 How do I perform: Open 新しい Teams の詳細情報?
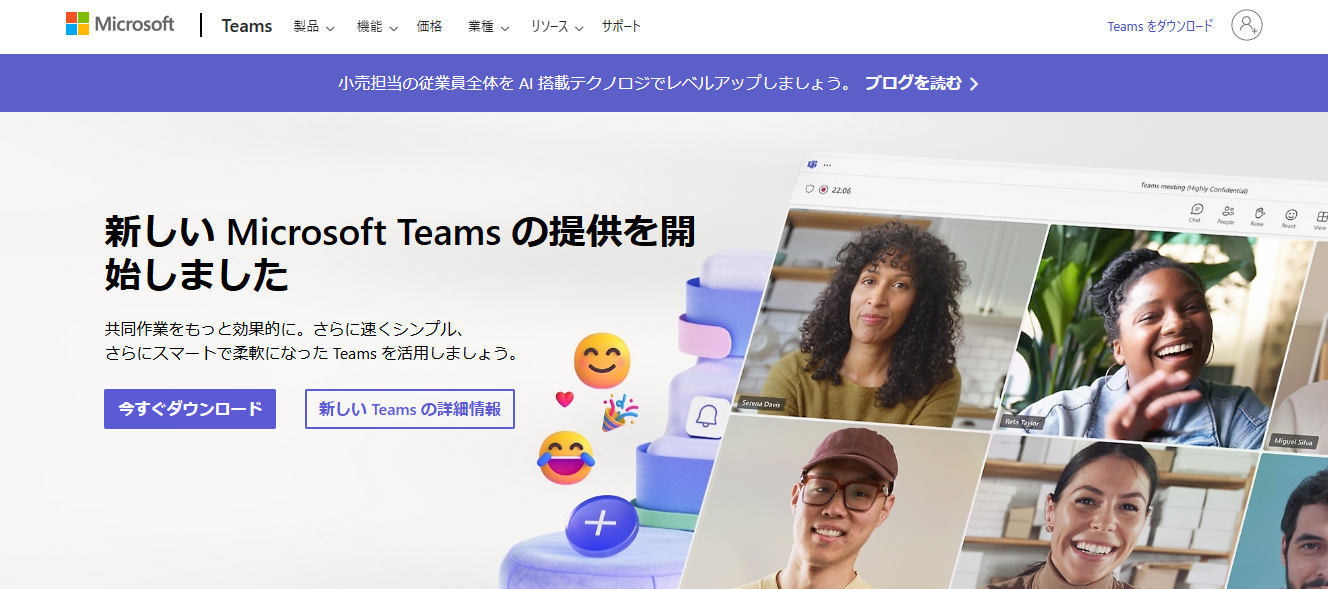click(409, 409)
